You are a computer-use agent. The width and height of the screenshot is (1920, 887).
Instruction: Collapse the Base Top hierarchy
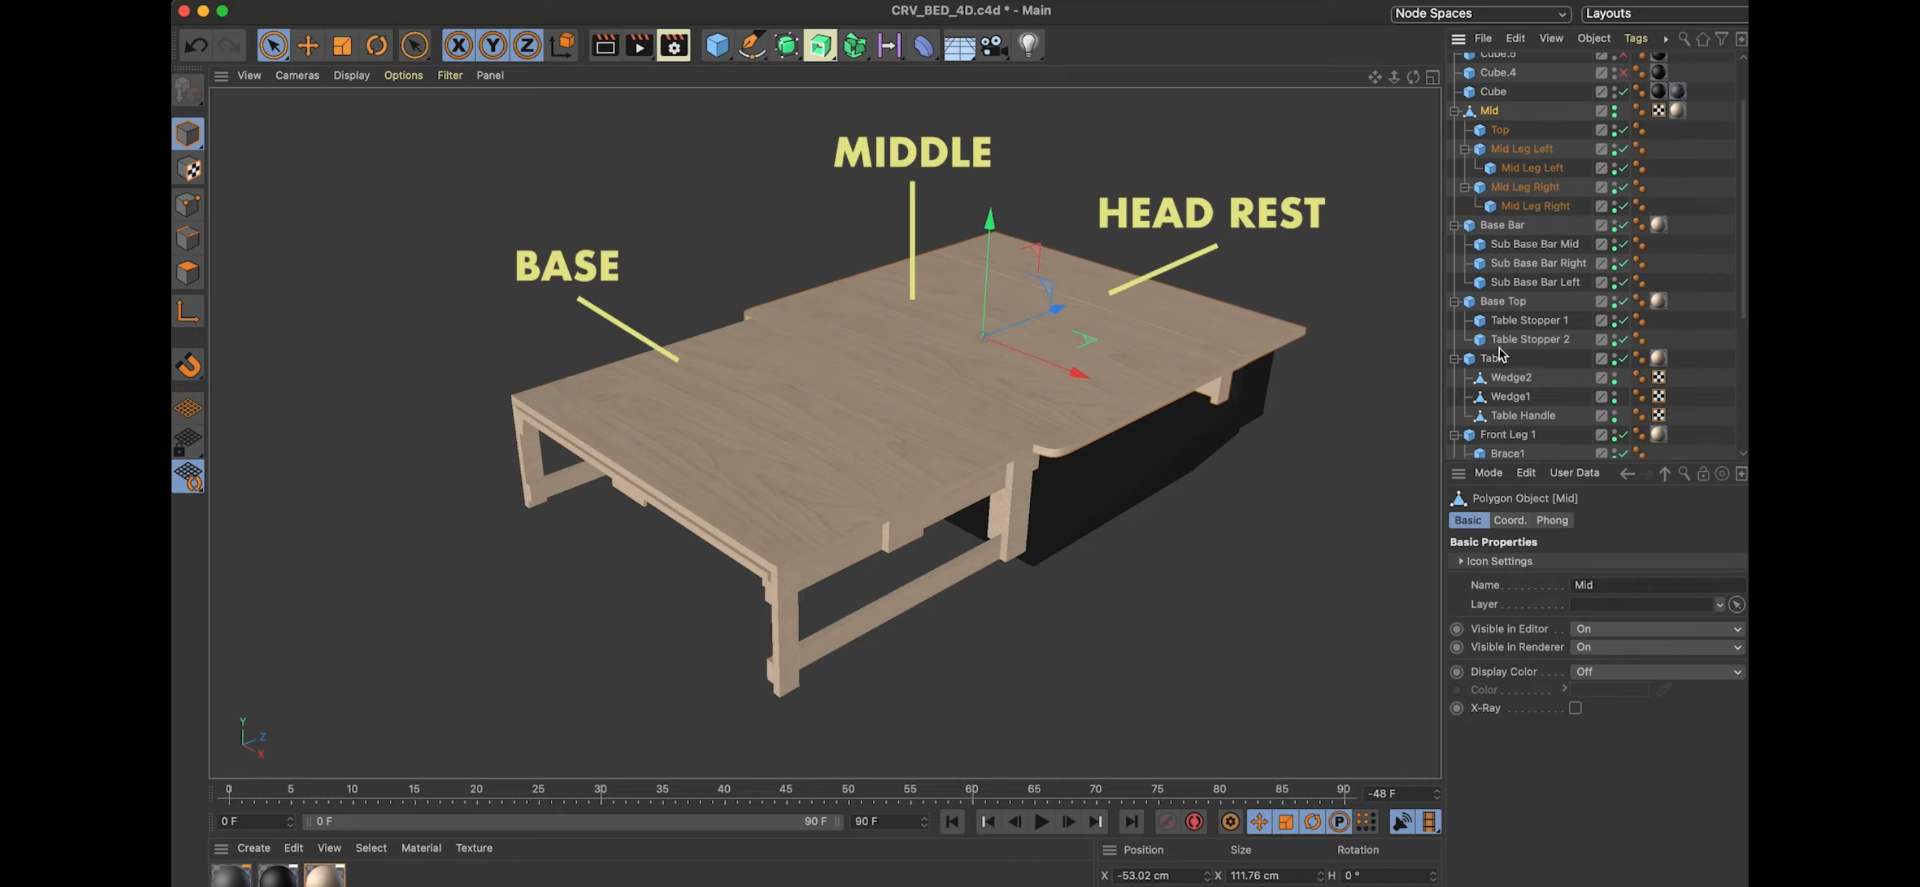(1455, 301)
